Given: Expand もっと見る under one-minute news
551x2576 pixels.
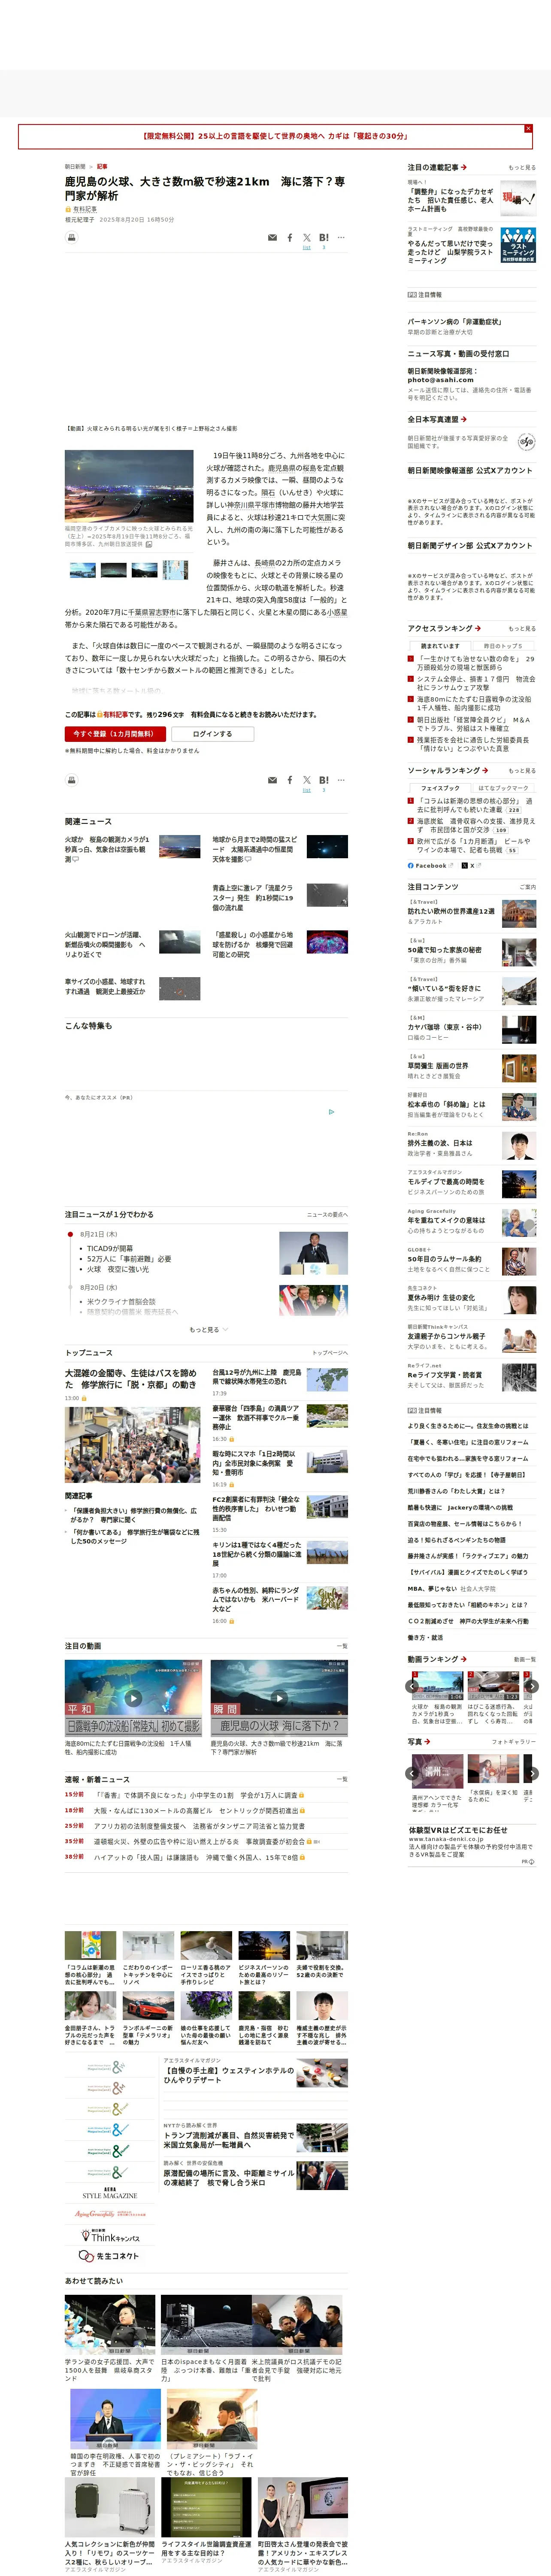Looking at the screenshot, I should coord(208,1330).
